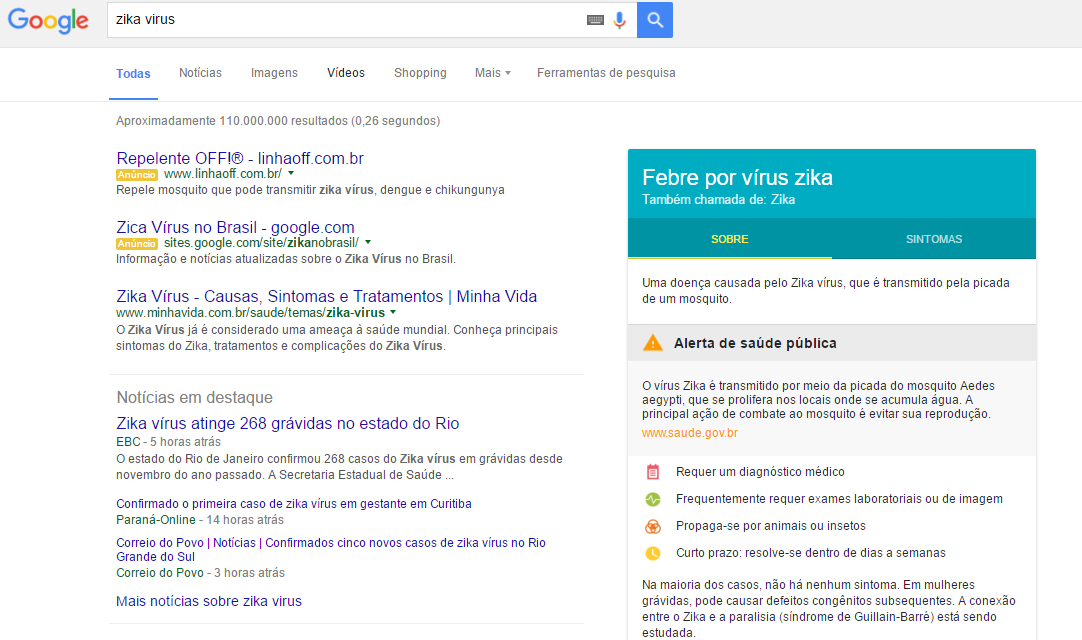The image size is (1082, 640).
Task: Open Zika Vírus Causas, Sintomas e Tratamentos result
Action: click(326, 296)
